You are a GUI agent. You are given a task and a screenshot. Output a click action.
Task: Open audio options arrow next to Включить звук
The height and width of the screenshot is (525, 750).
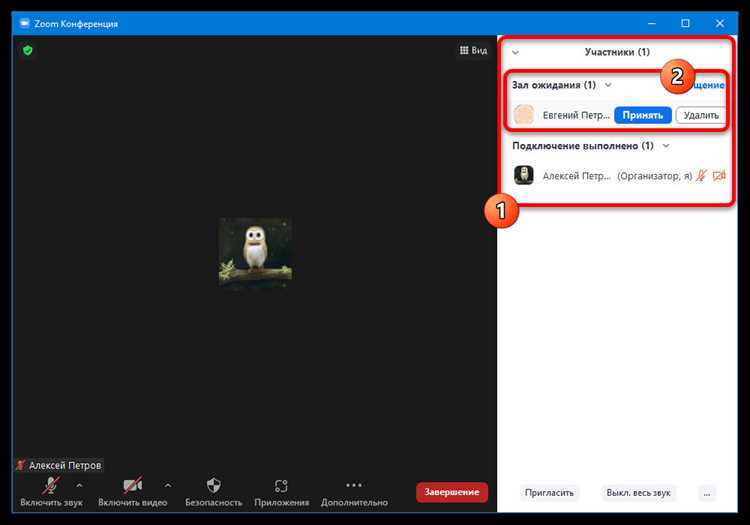(79, 485)
